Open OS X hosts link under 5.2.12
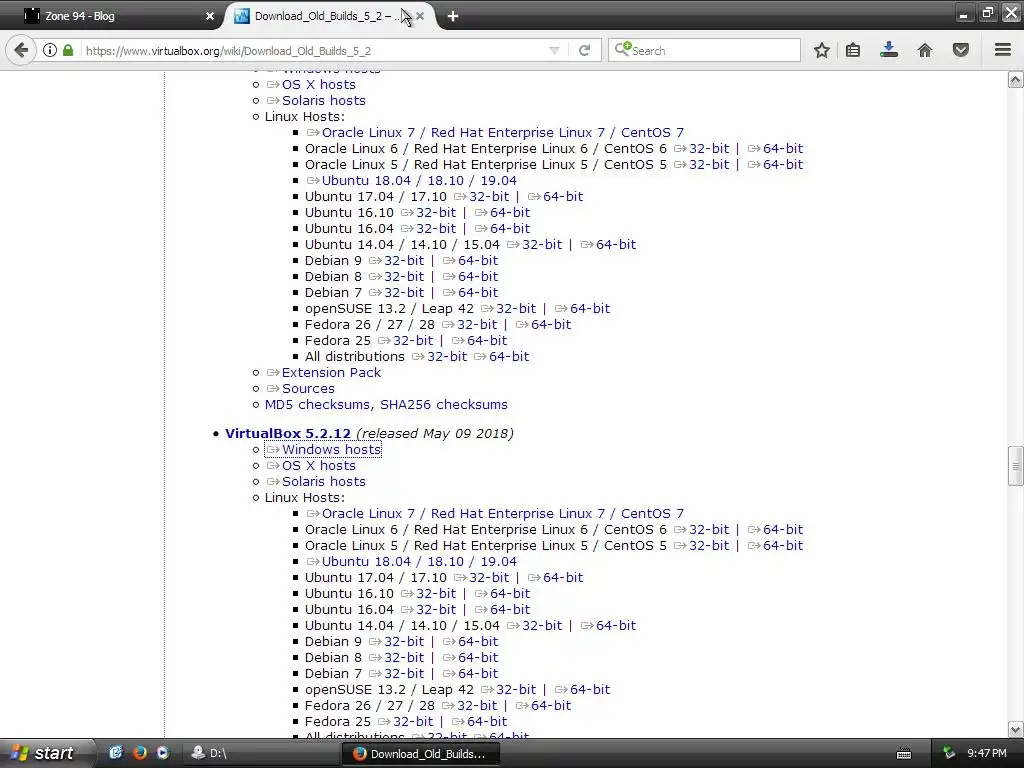 pyautogui.click(x=312, y=466)
